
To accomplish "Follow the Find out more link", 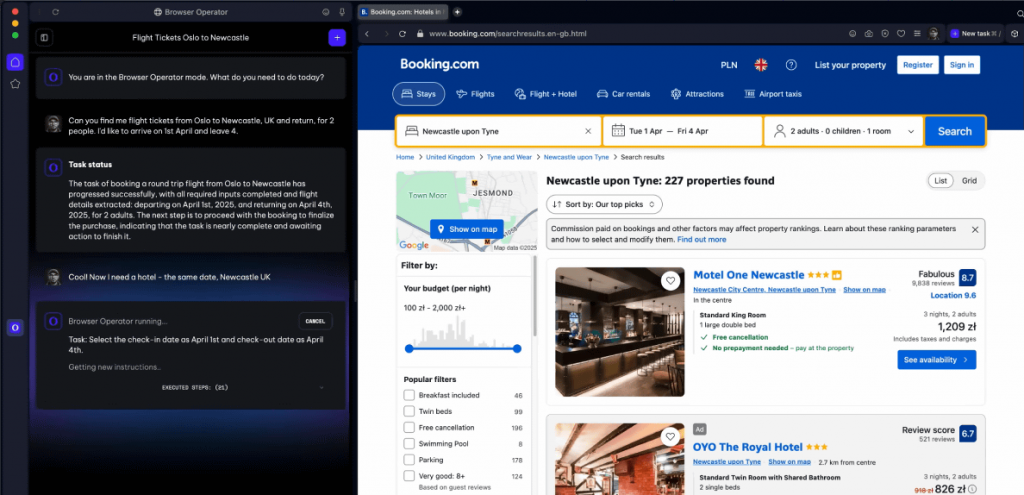I will (701, 240).
